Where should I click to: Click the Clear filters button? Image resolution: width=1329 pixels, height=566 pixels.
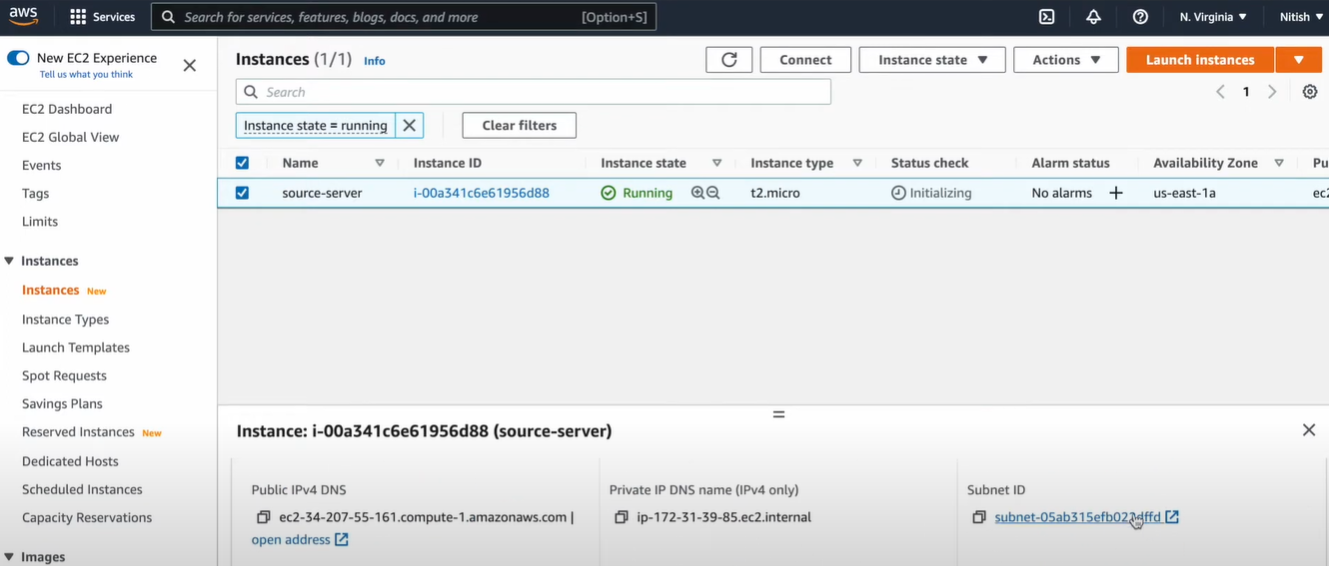click(x=519, y=125)
